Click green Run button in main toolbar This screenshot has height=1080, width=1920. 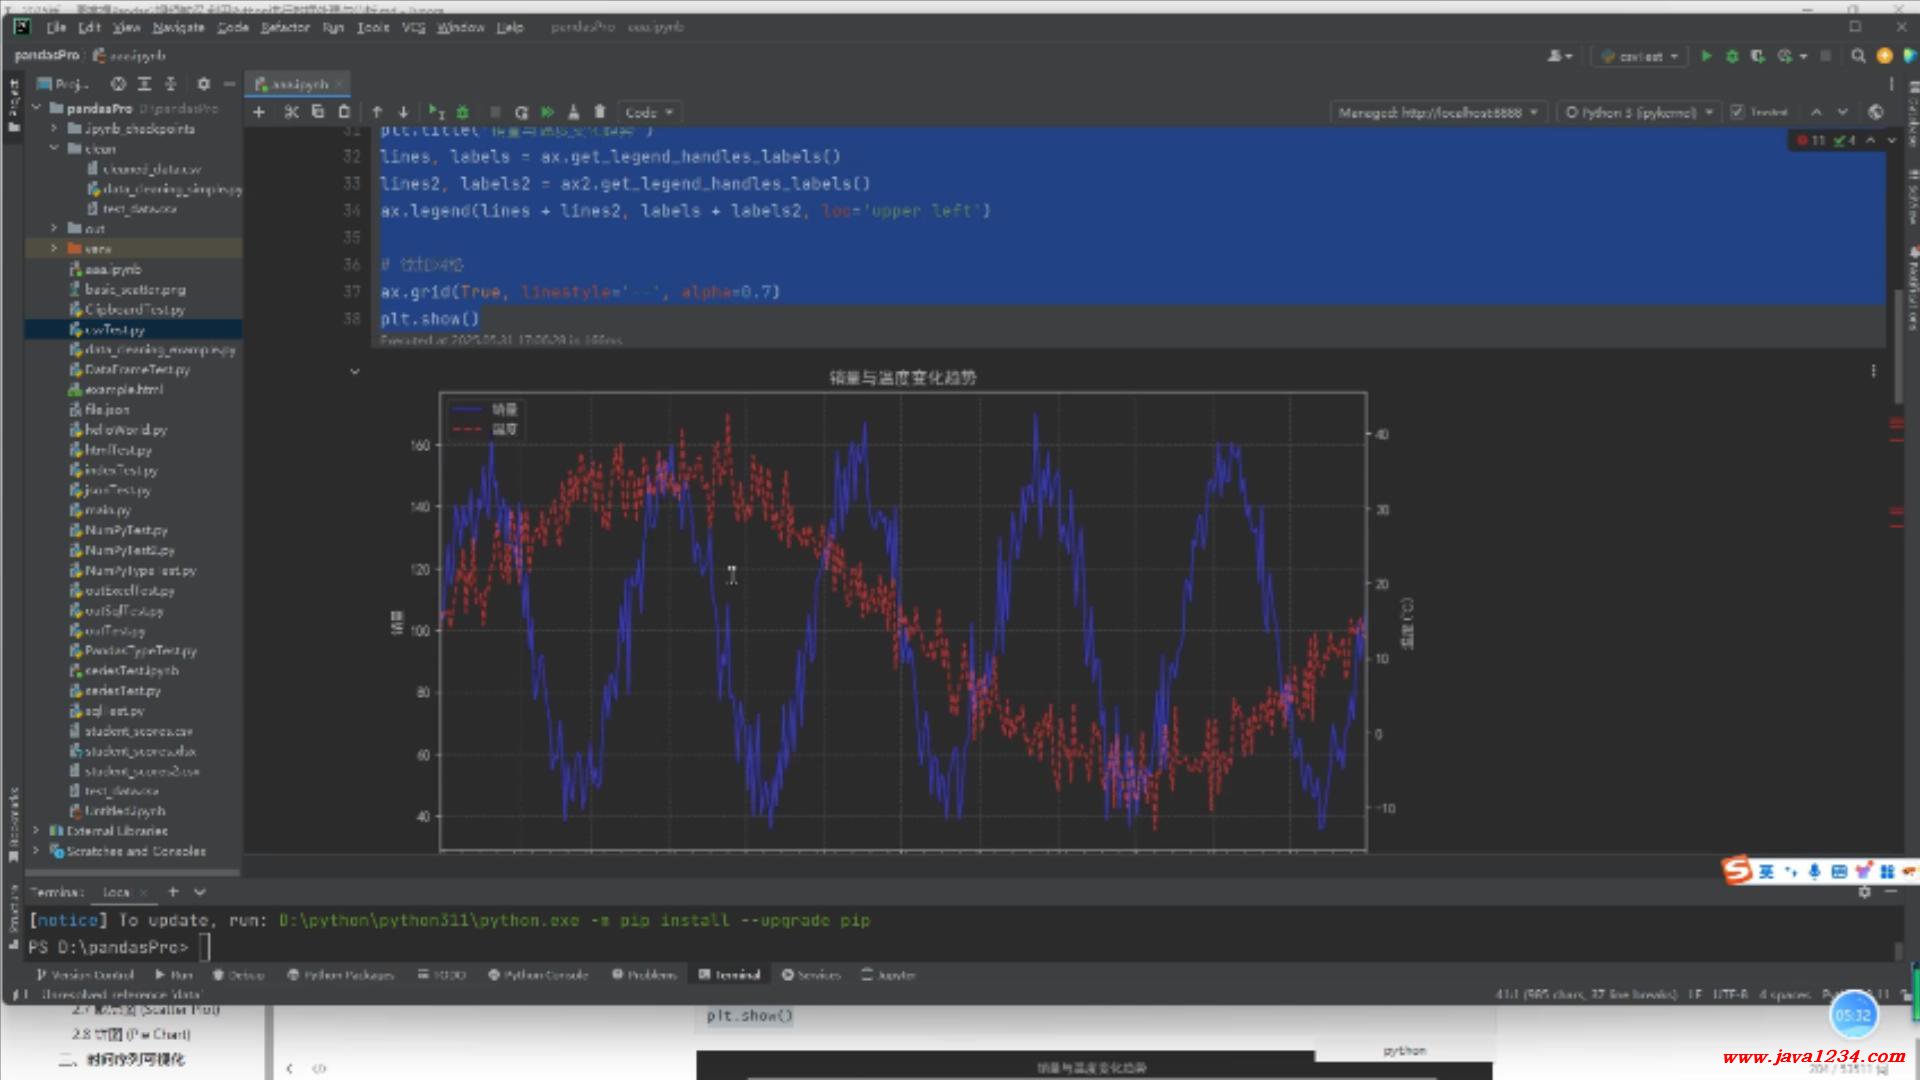click(1706, 56)
